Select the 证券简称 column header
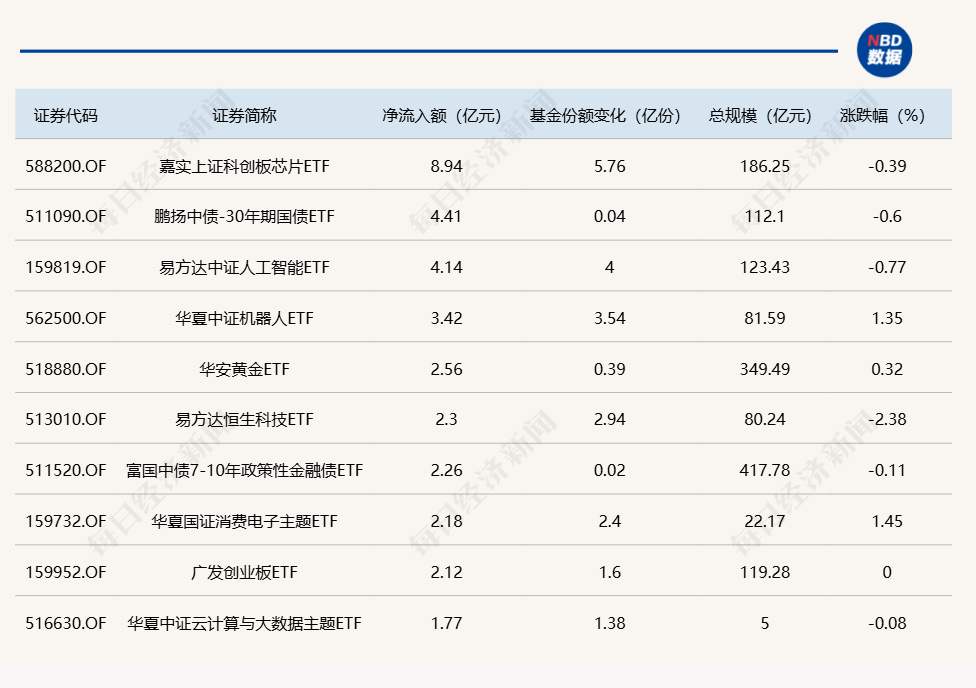The height and width of the screenshot is (688, 976). 244,115
